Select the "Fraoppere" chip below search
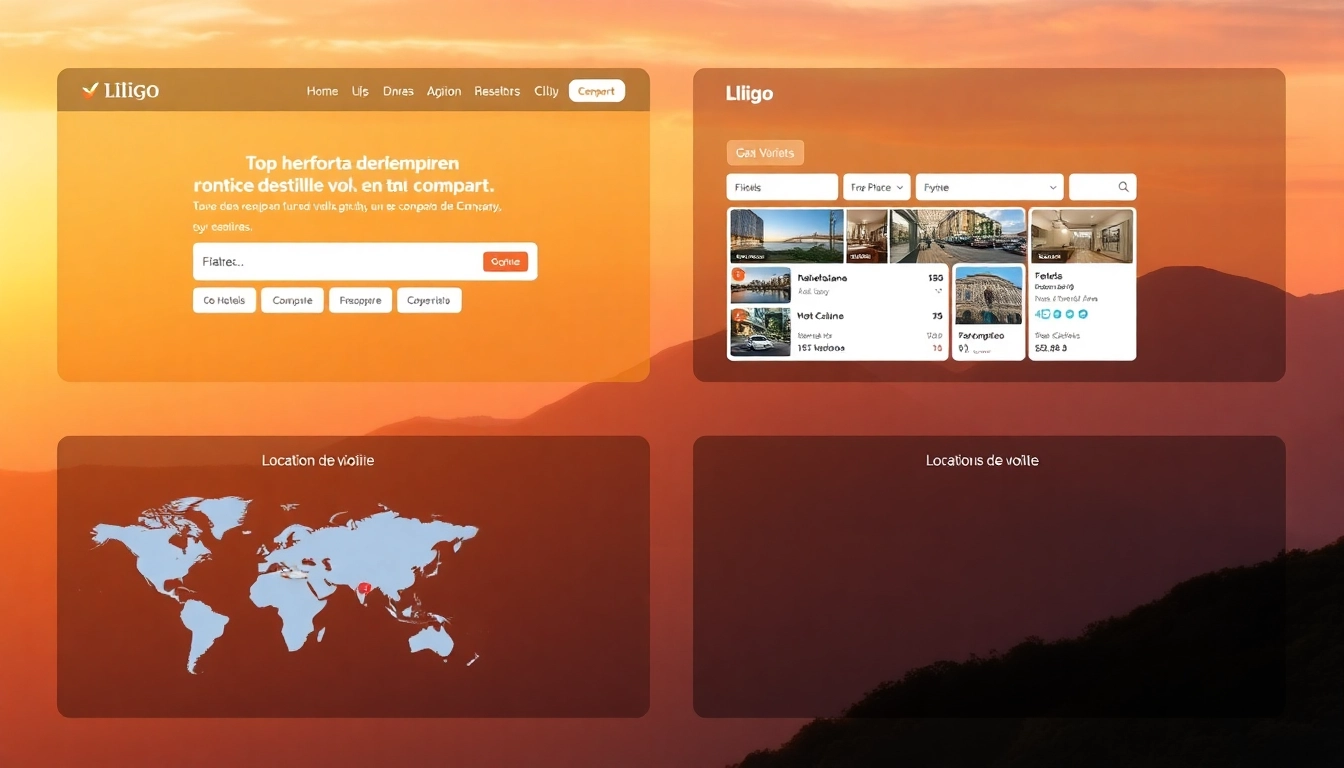Image resolution: width=1344 pixels, height=768 pixels. (360, 300)
